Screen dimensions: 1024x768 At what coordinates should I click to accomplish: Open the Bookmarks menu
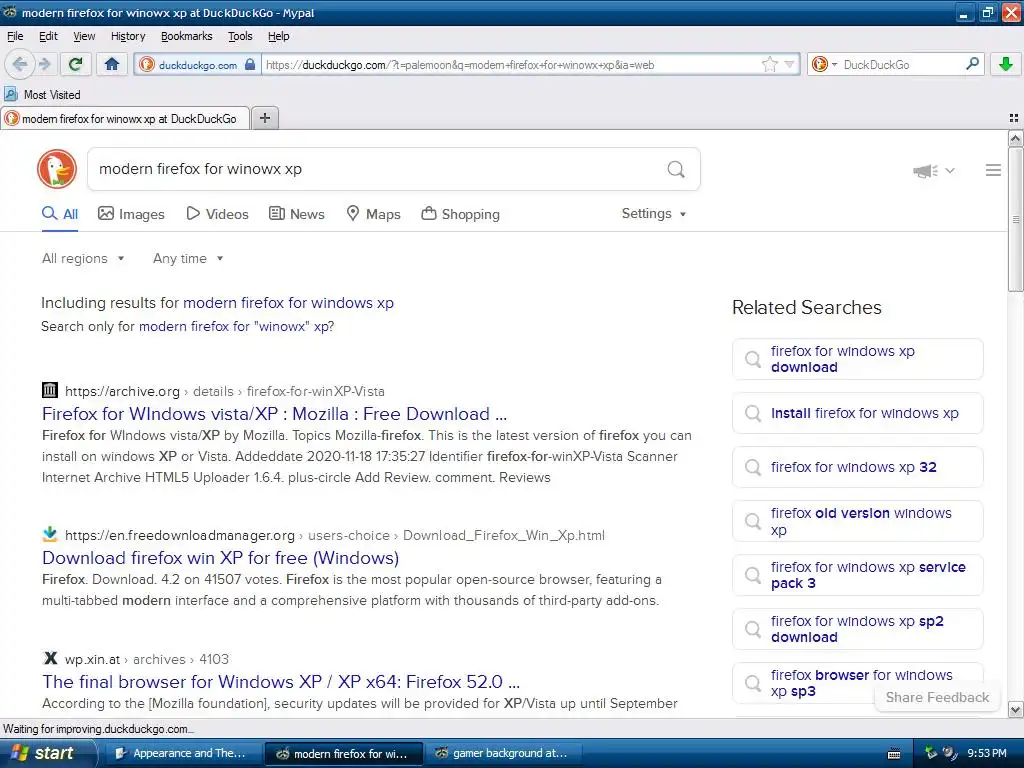187,36
